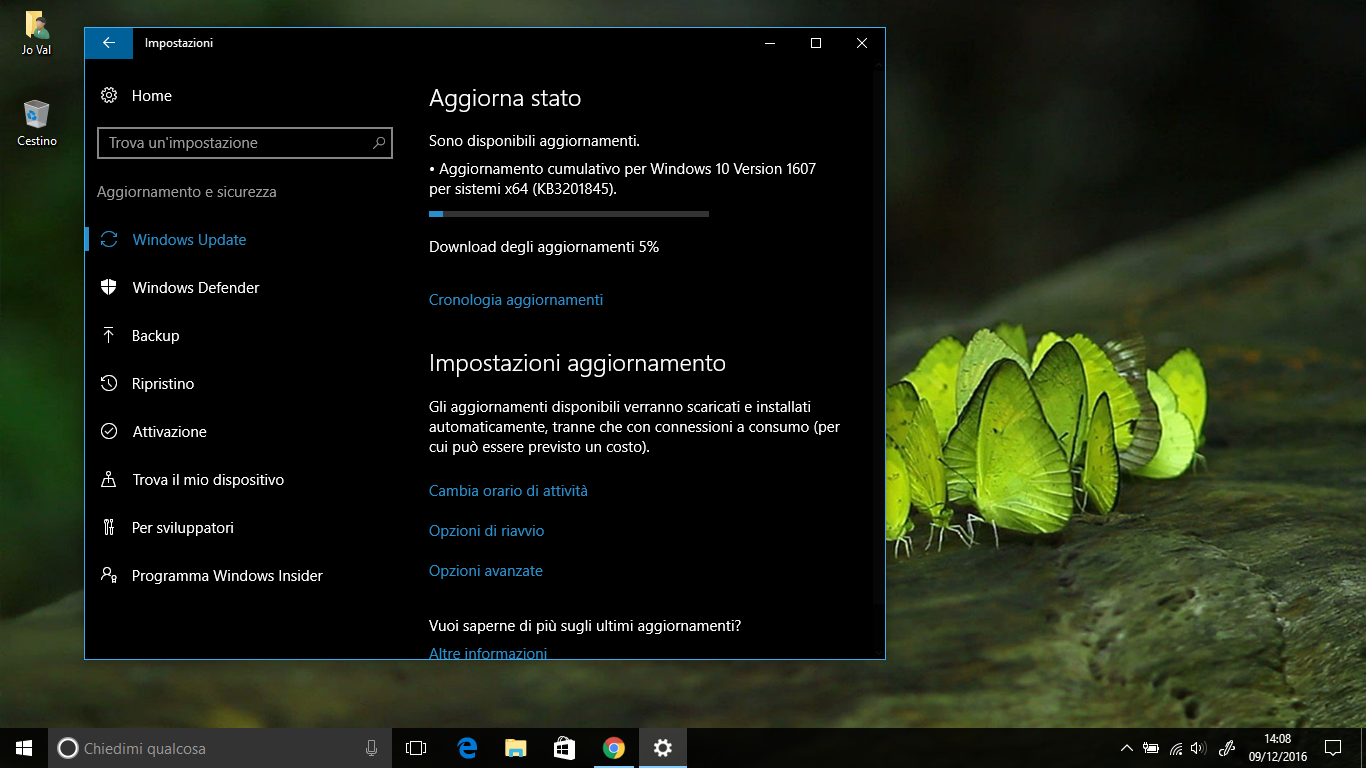Click the Settings gear taskbar icon
The height and width of the screenshot is (768, 1366).
[x=663, y=748]
